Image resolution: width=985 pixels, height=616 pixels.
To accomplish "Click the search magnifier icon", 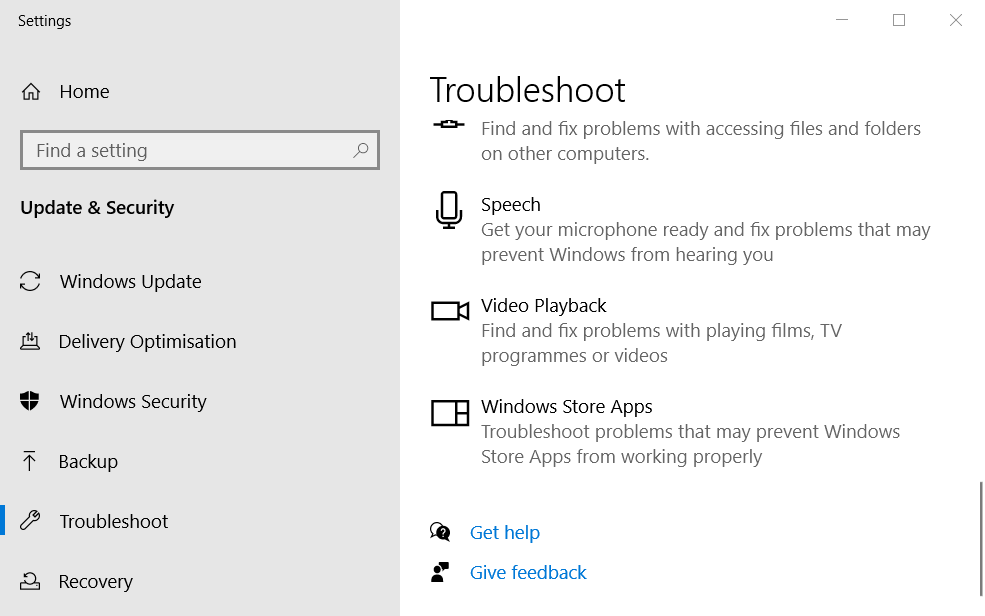I will pos(361,150).
